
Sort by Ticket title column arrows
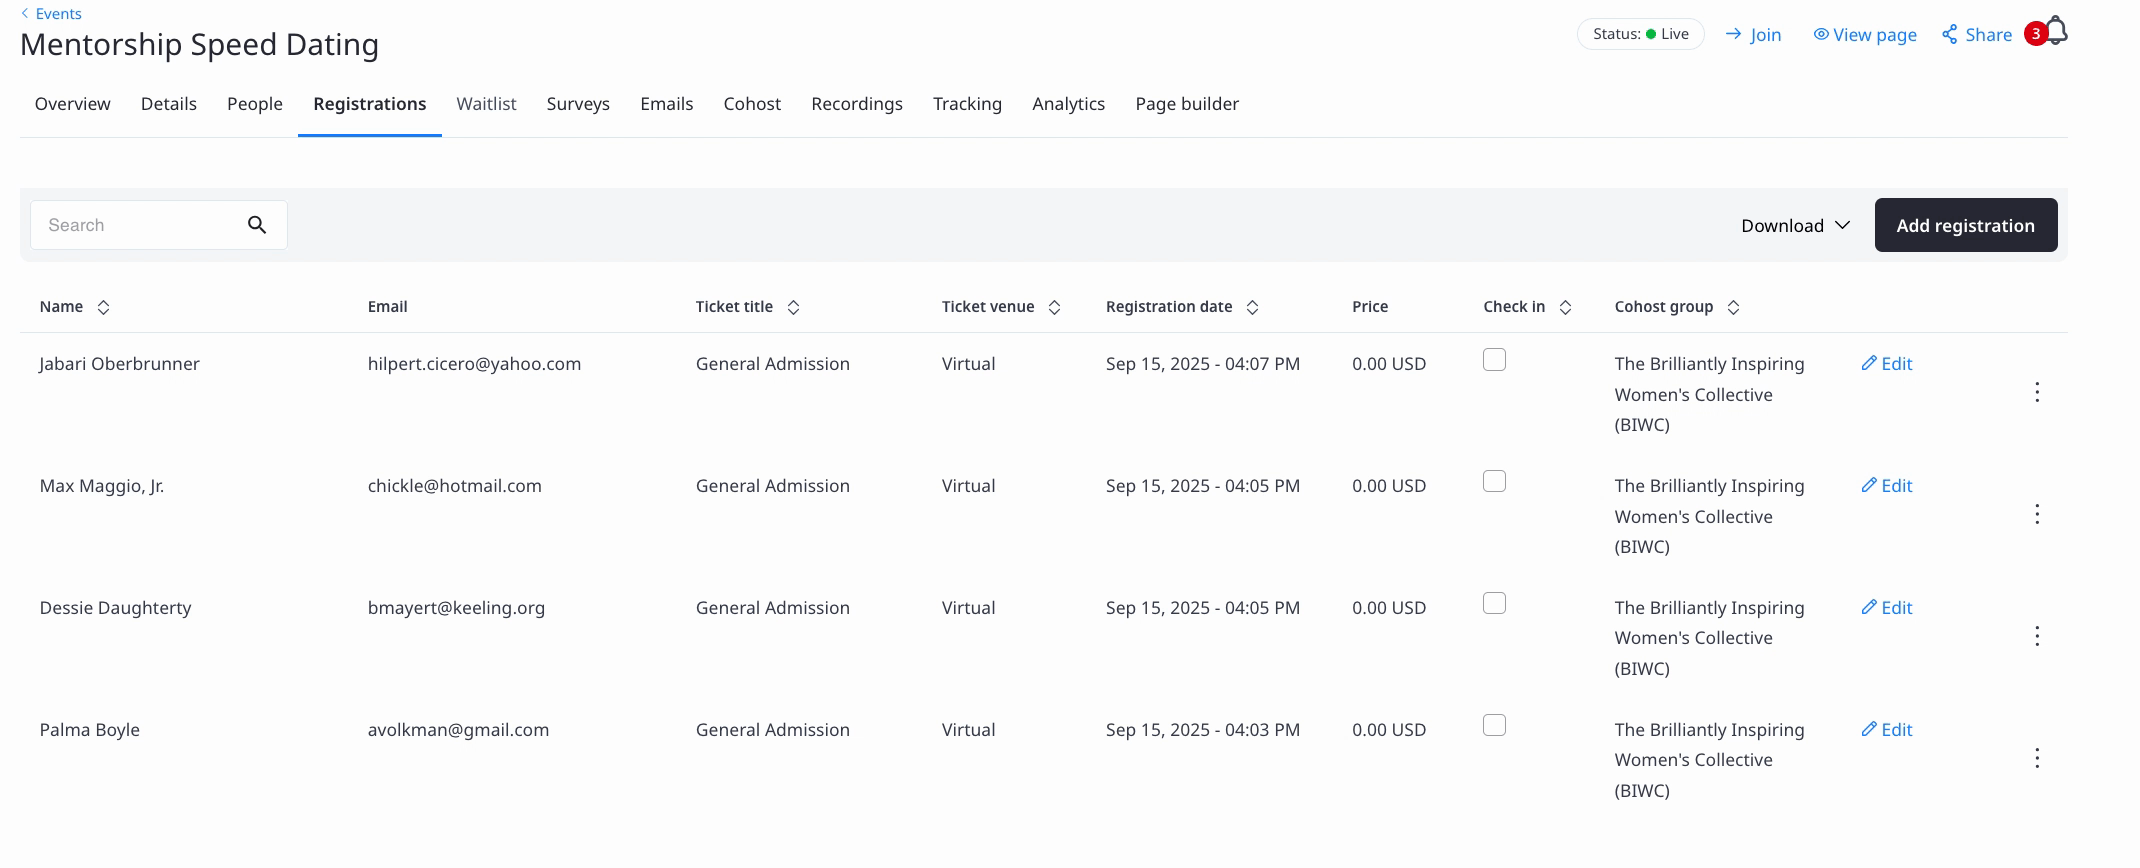793,308
